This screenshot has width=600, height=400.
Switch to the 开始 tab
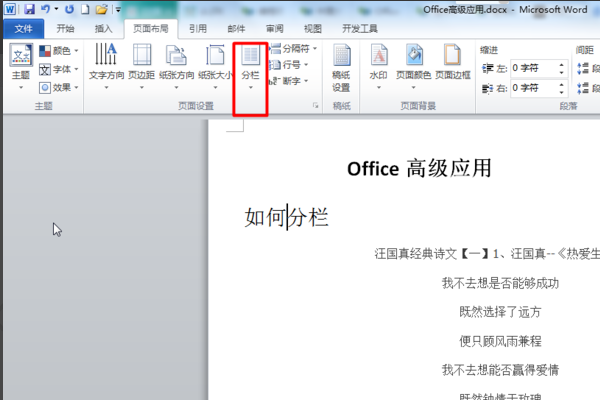coord(65,29)
